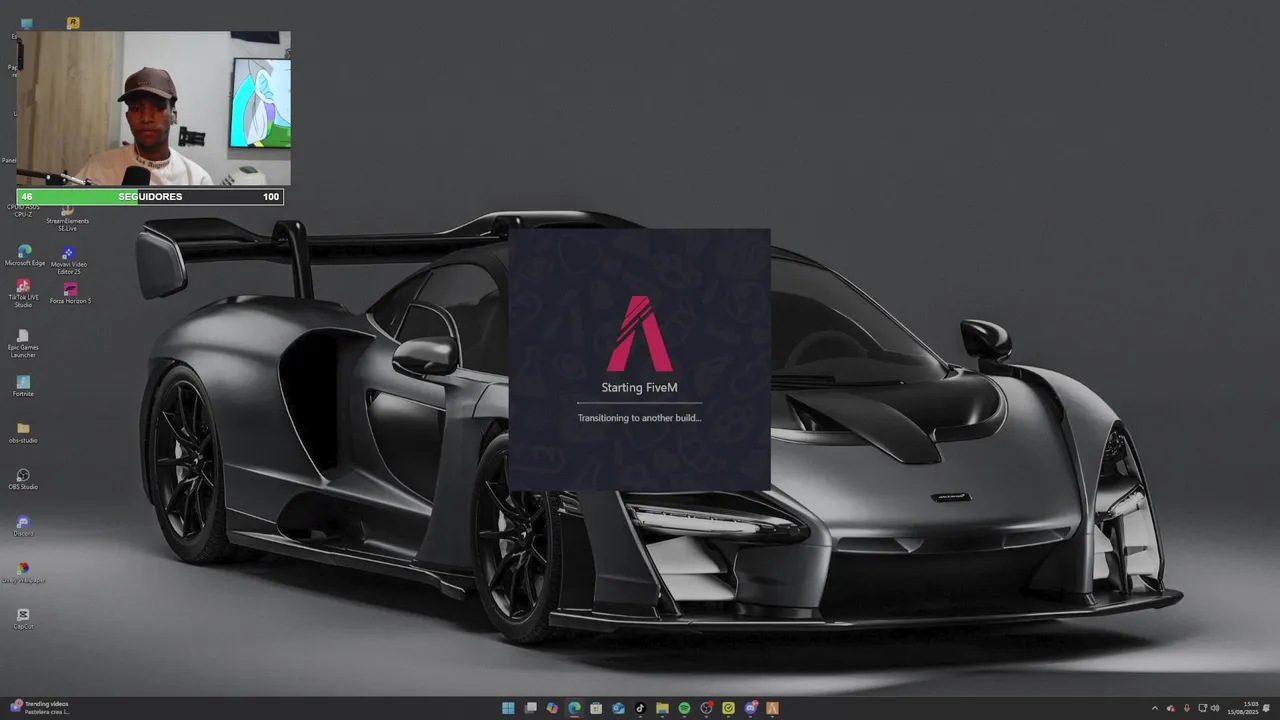
Task: Switch to Discord in the taskbar
Action: pos(750,708)
